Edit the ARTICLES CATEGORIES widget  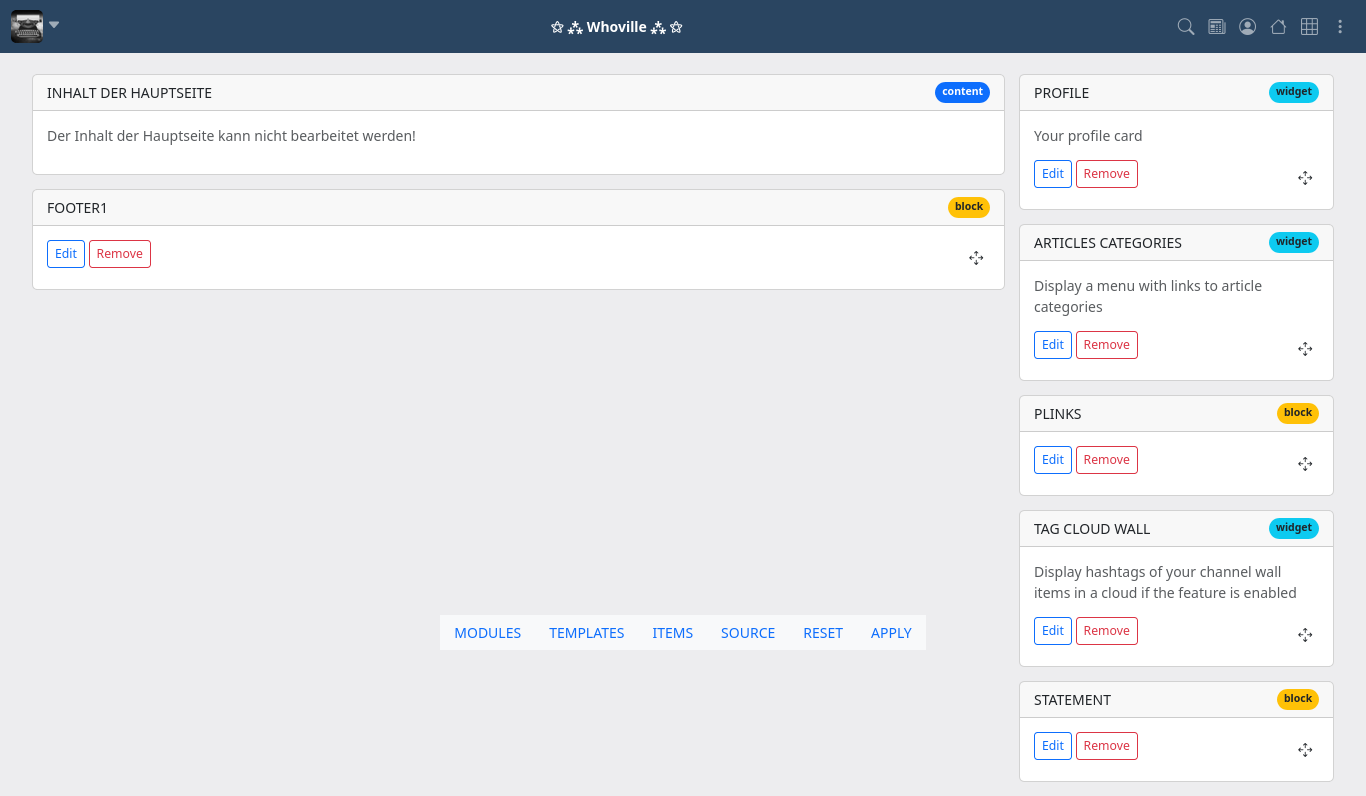[x=1052, y=345]
